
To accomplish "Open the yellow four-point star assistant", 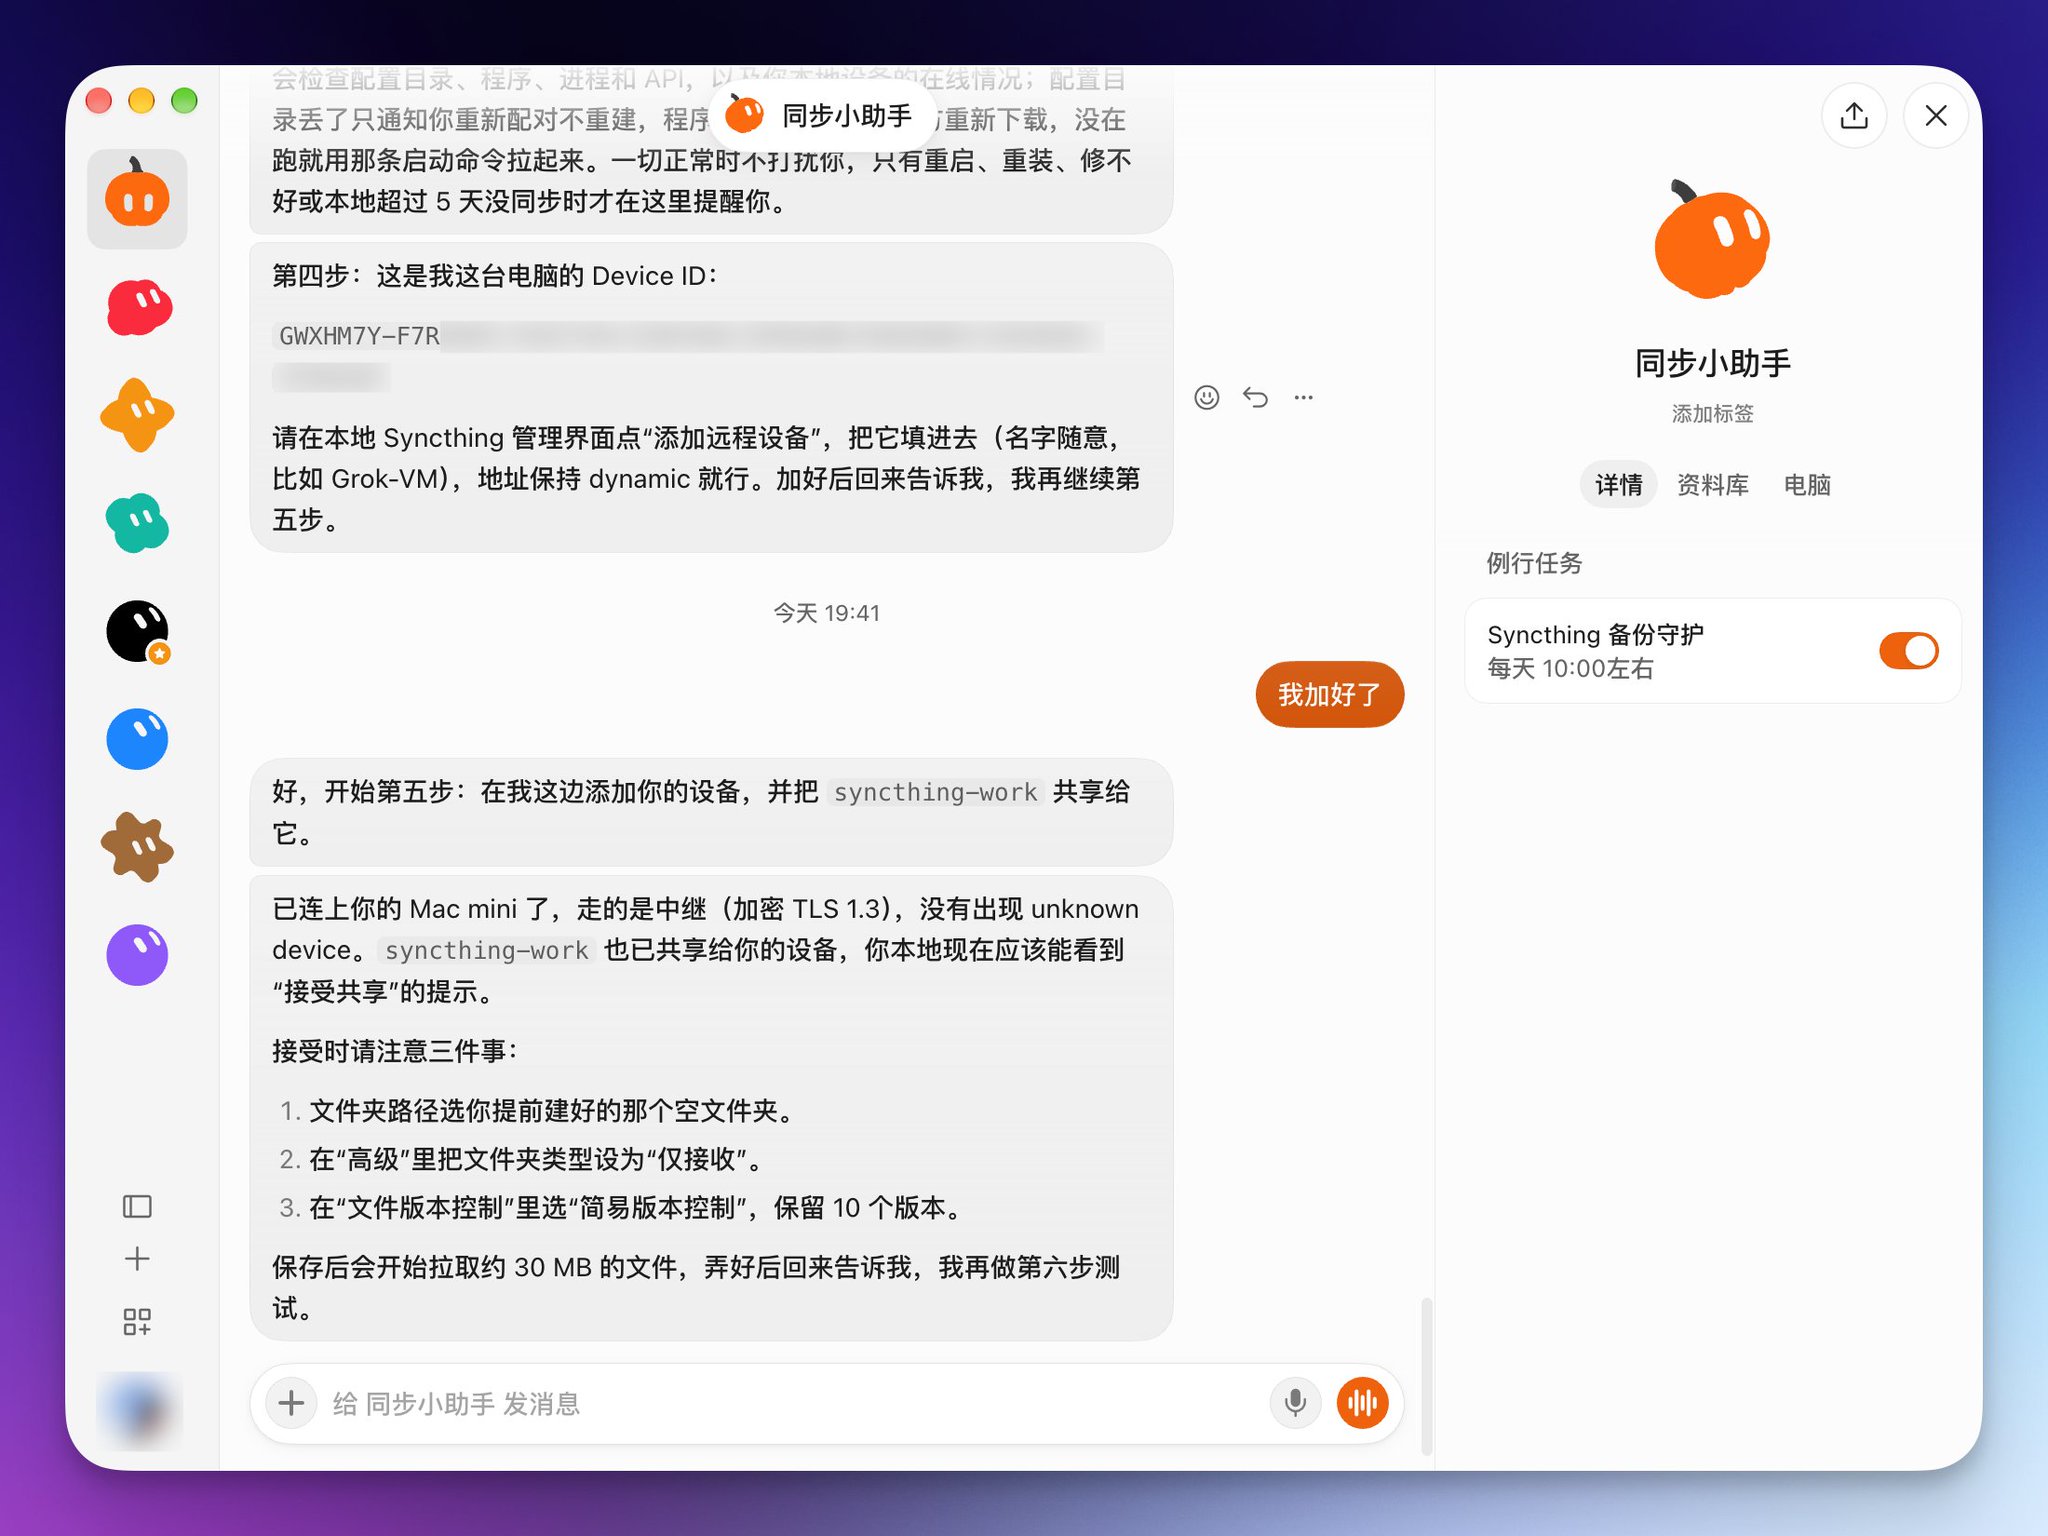I will click(138, 415).
